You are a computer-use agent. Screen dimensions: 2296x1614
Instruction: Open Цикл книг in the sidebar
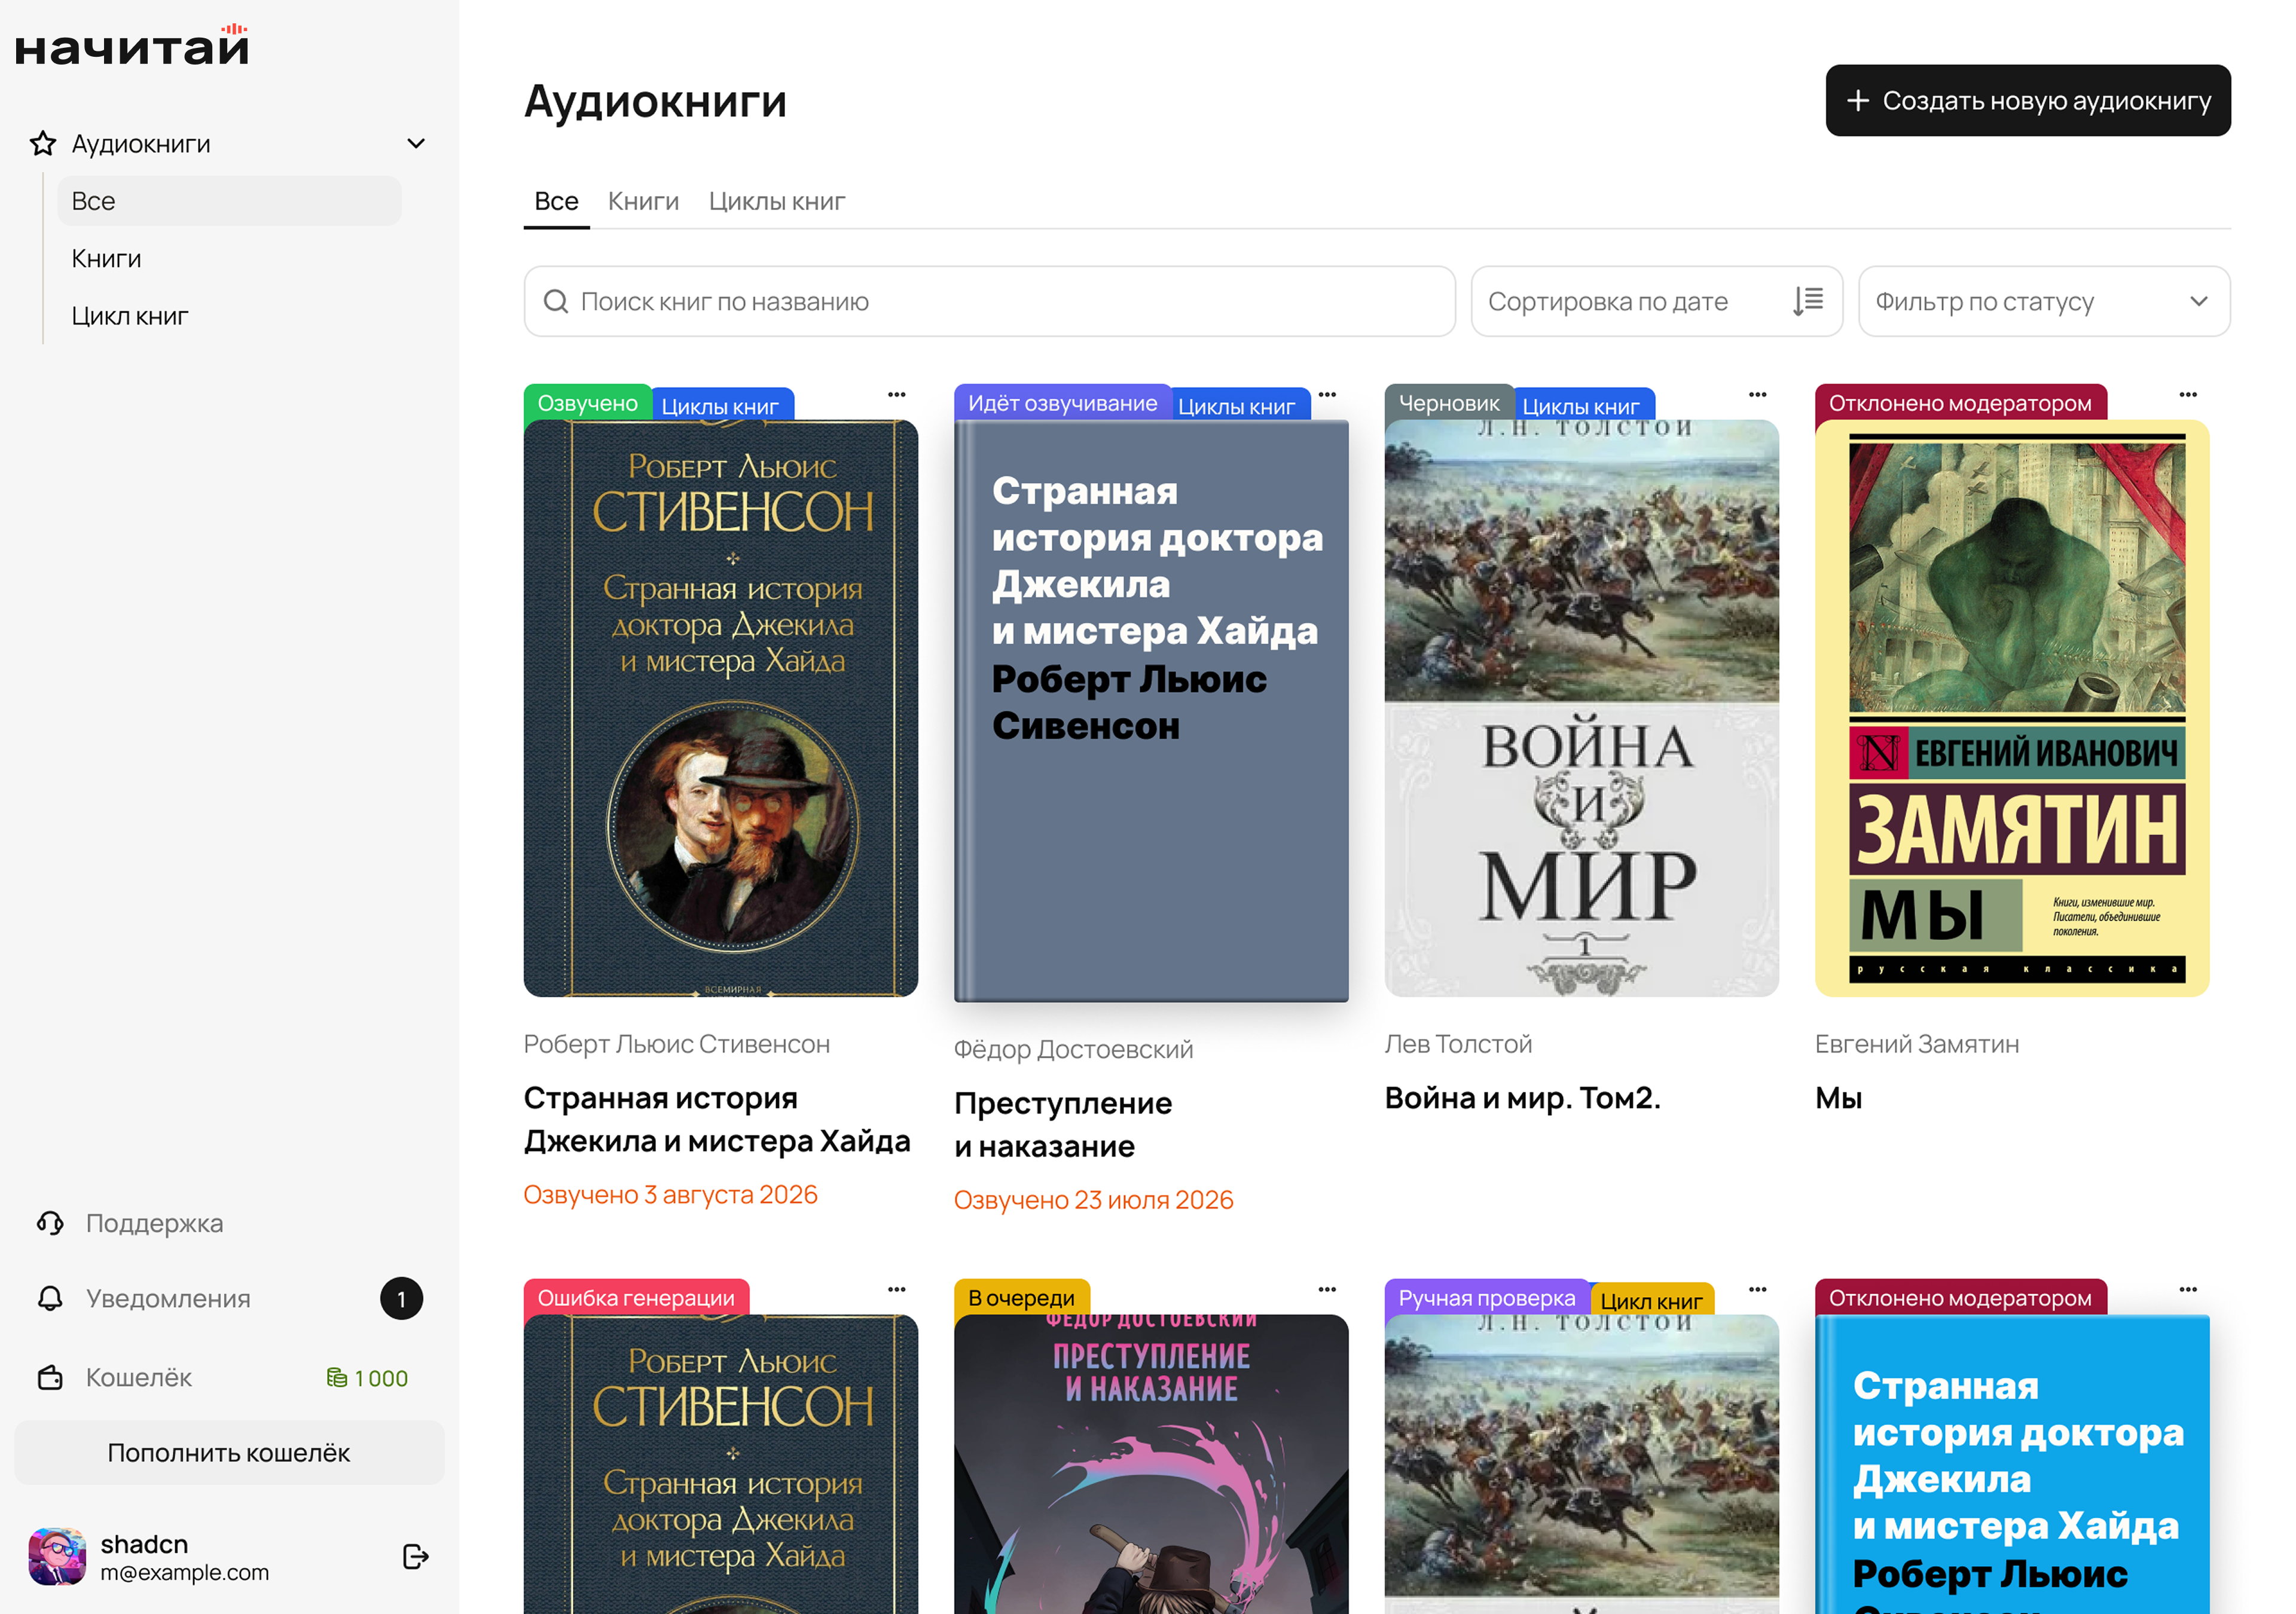[130, 316]
